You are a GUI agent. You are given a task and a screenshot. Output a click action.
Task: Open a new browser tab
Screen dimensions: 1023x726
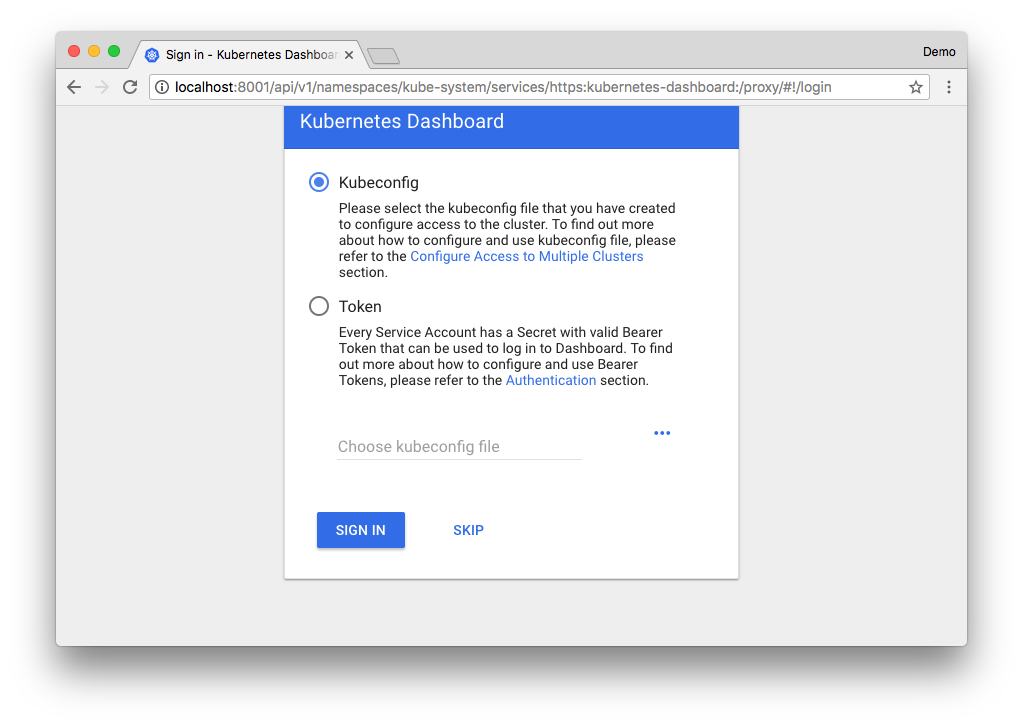[x=384, y=57]
